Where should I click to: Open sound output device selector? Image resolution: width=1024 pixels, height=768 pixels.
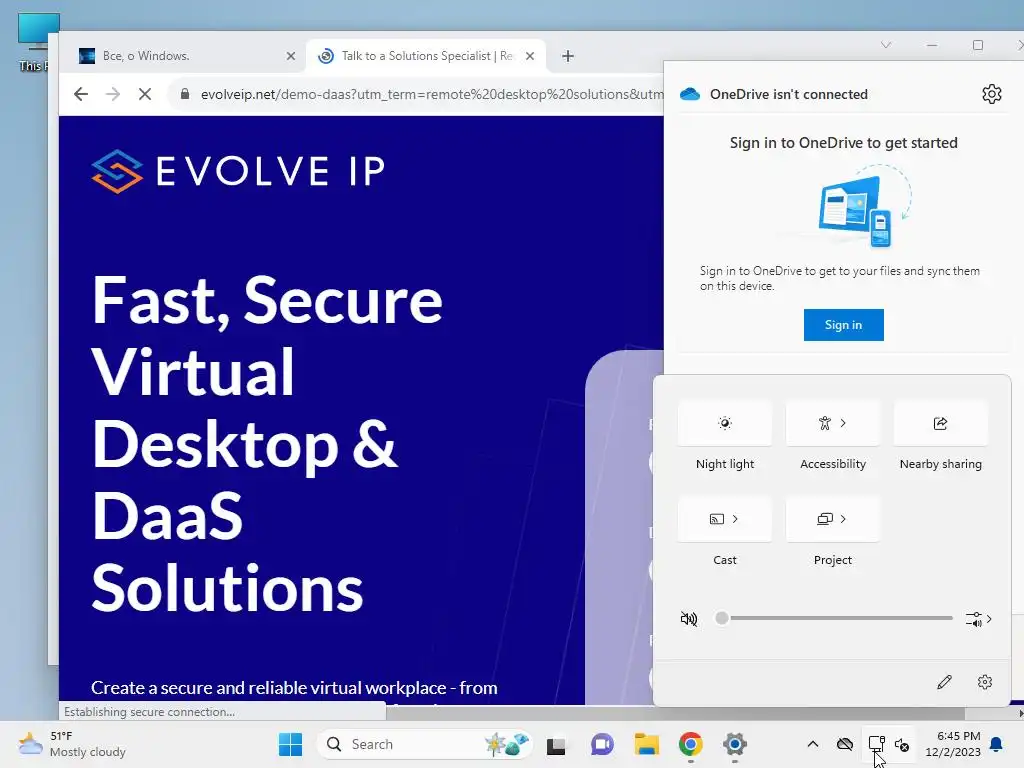978,618
